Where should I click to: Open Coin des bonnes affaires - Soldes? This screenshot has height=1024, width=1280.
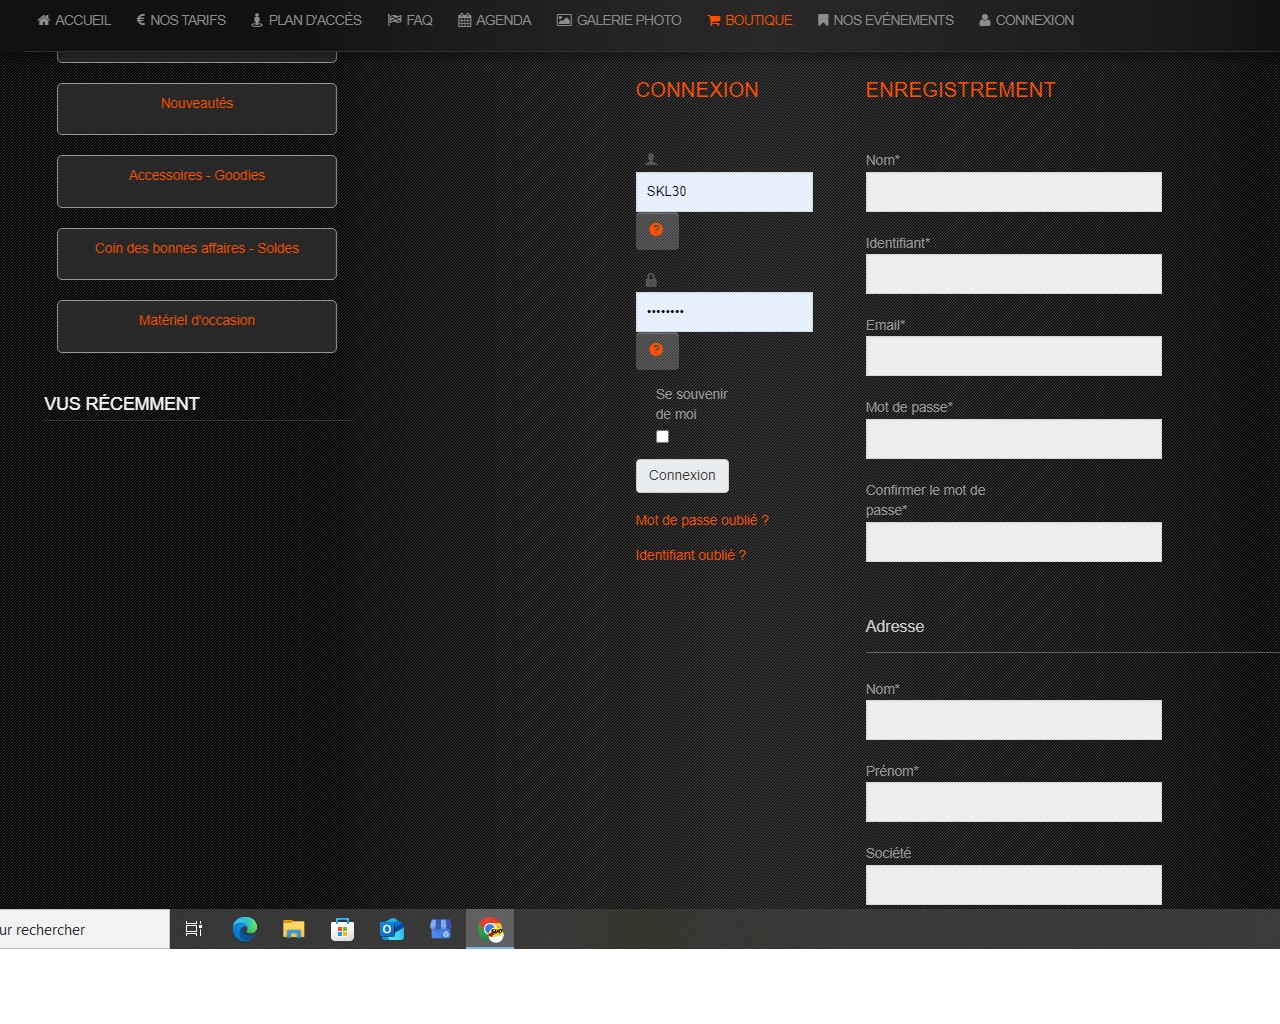[197, 254]
